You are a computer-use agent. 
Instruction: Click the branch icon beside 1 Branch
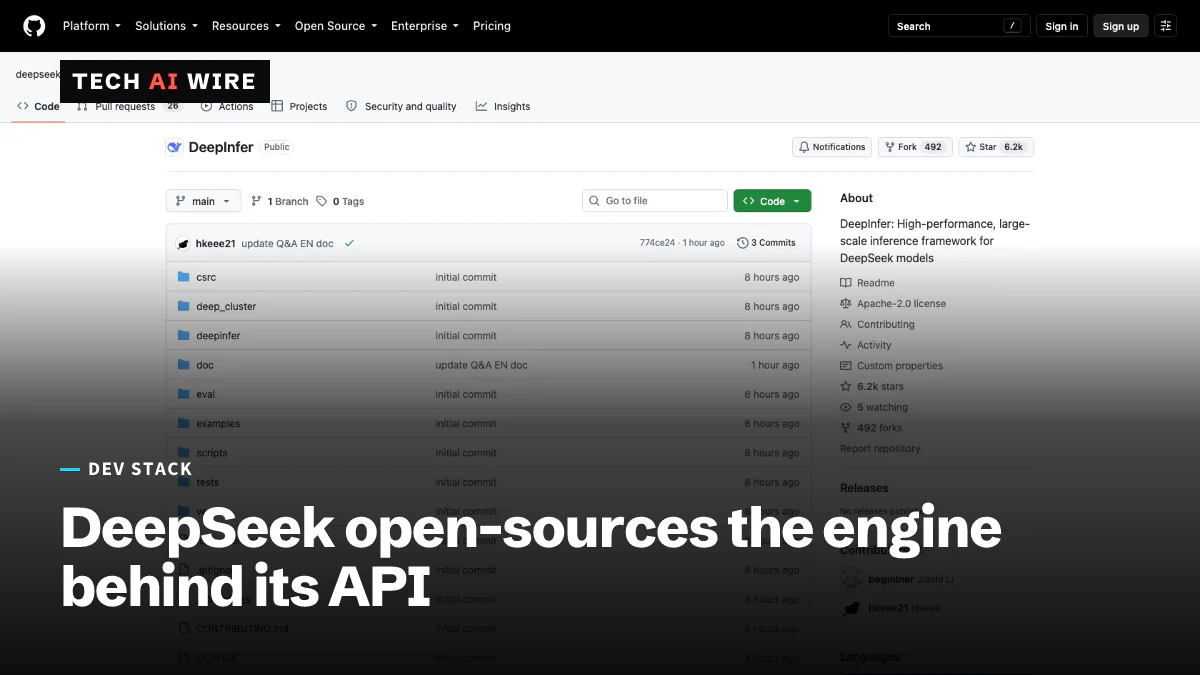coord(257,201)
